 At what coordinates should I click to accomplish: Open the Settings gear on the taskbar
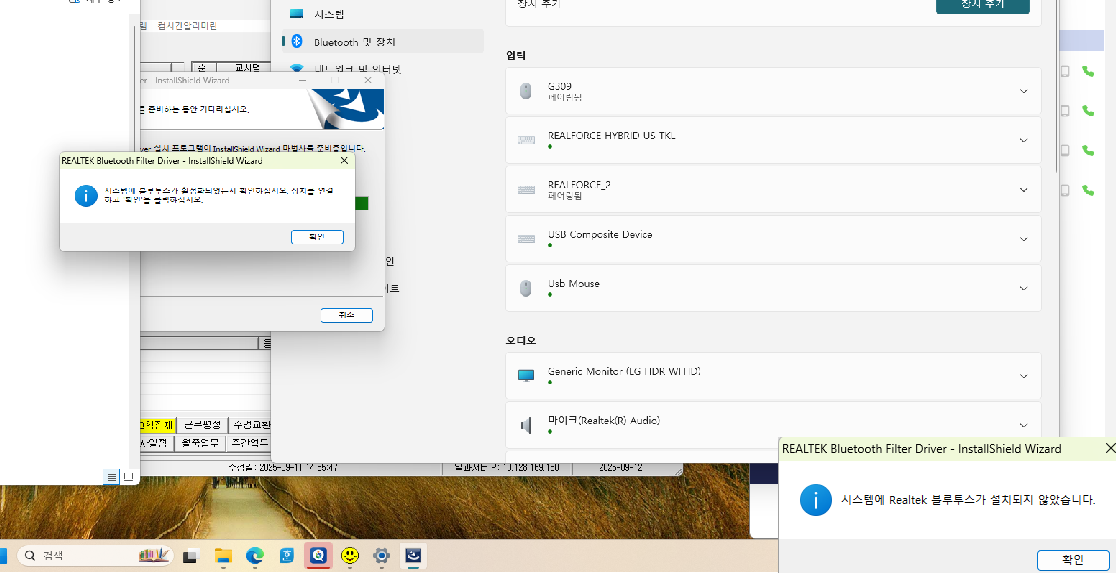(381, 556)
